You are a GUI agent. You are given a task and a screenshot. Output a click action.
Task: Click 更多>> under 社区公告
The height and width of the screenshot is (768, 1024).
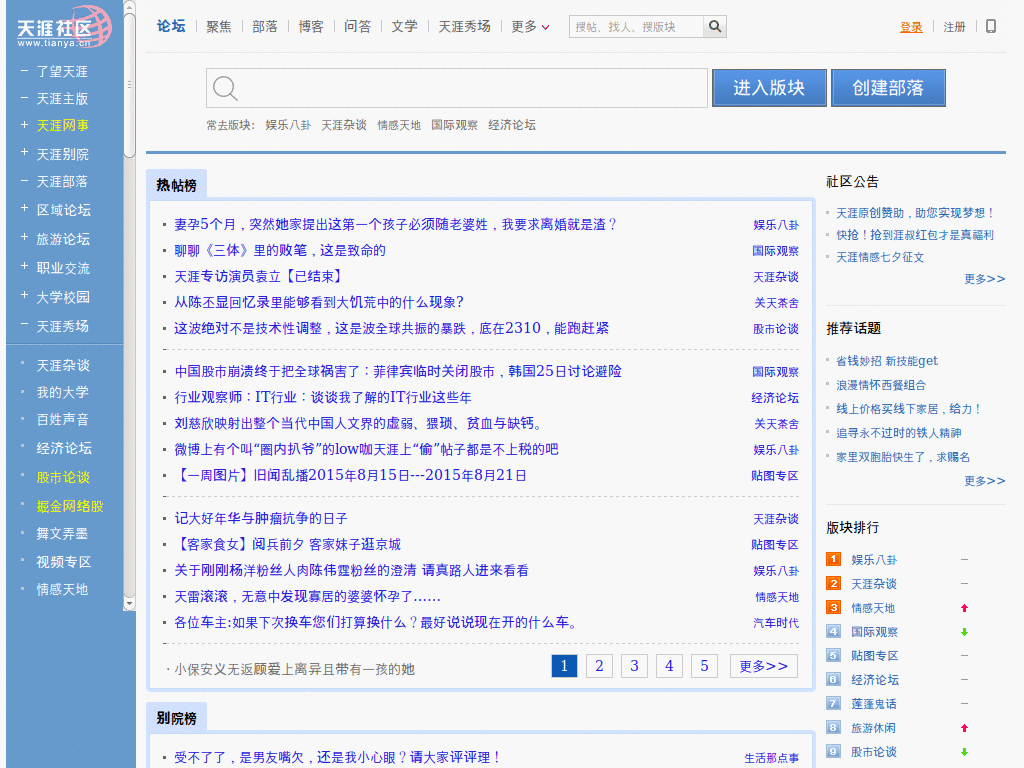[984, 279]
